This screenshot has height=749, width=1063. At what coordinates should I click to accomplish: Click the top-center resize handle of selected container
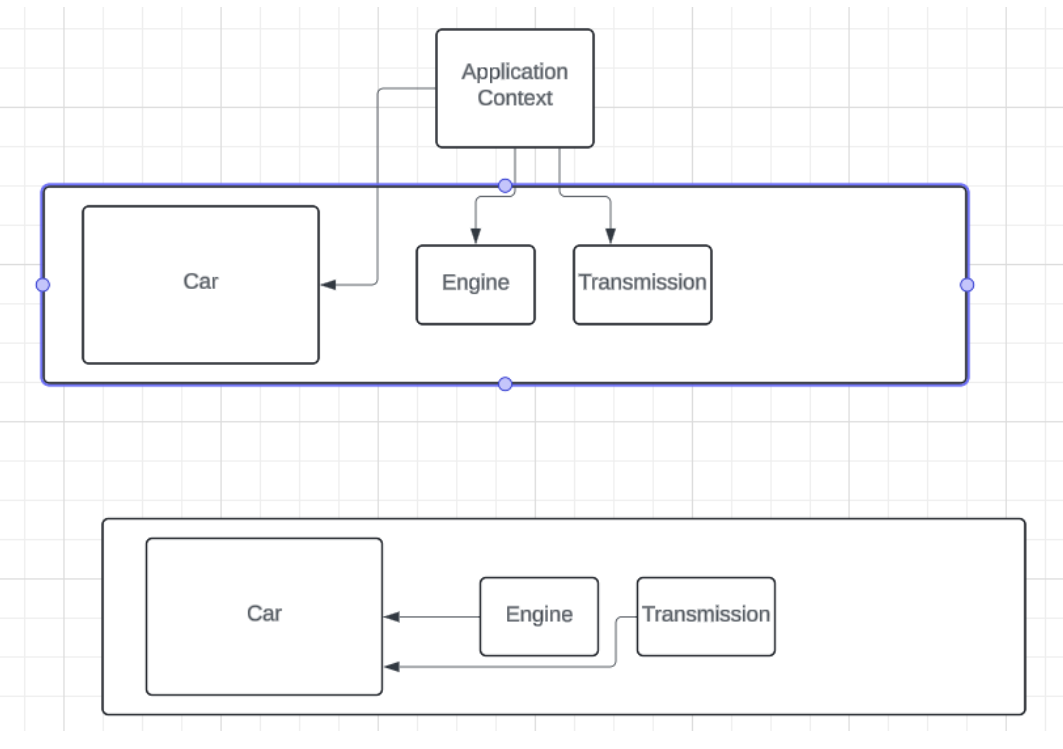click(x=505, y=186)
